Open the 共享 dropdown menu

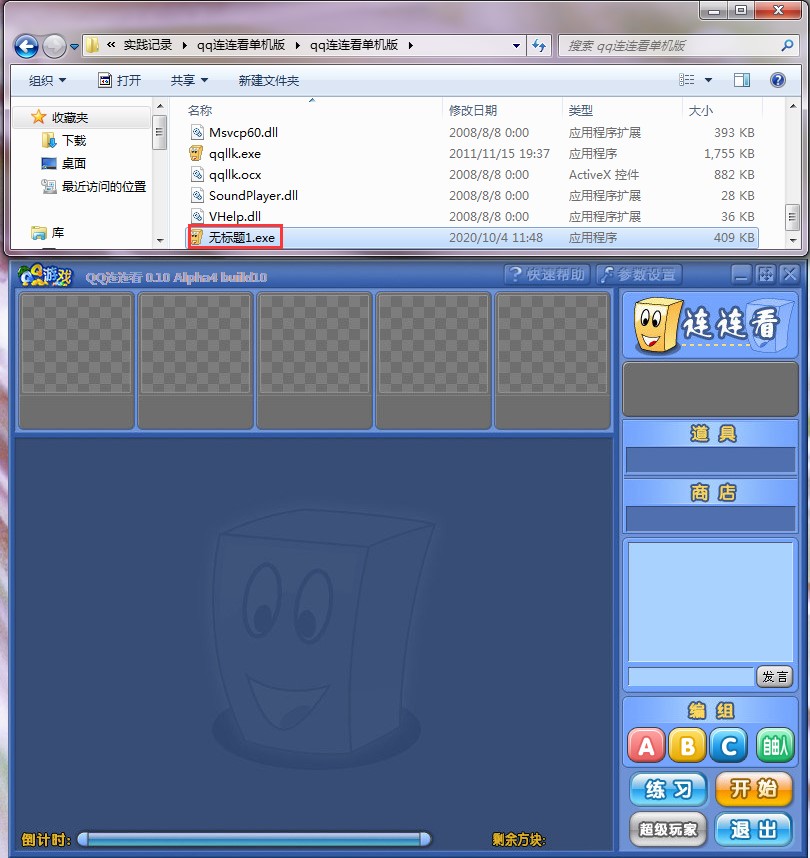[189, 80]
